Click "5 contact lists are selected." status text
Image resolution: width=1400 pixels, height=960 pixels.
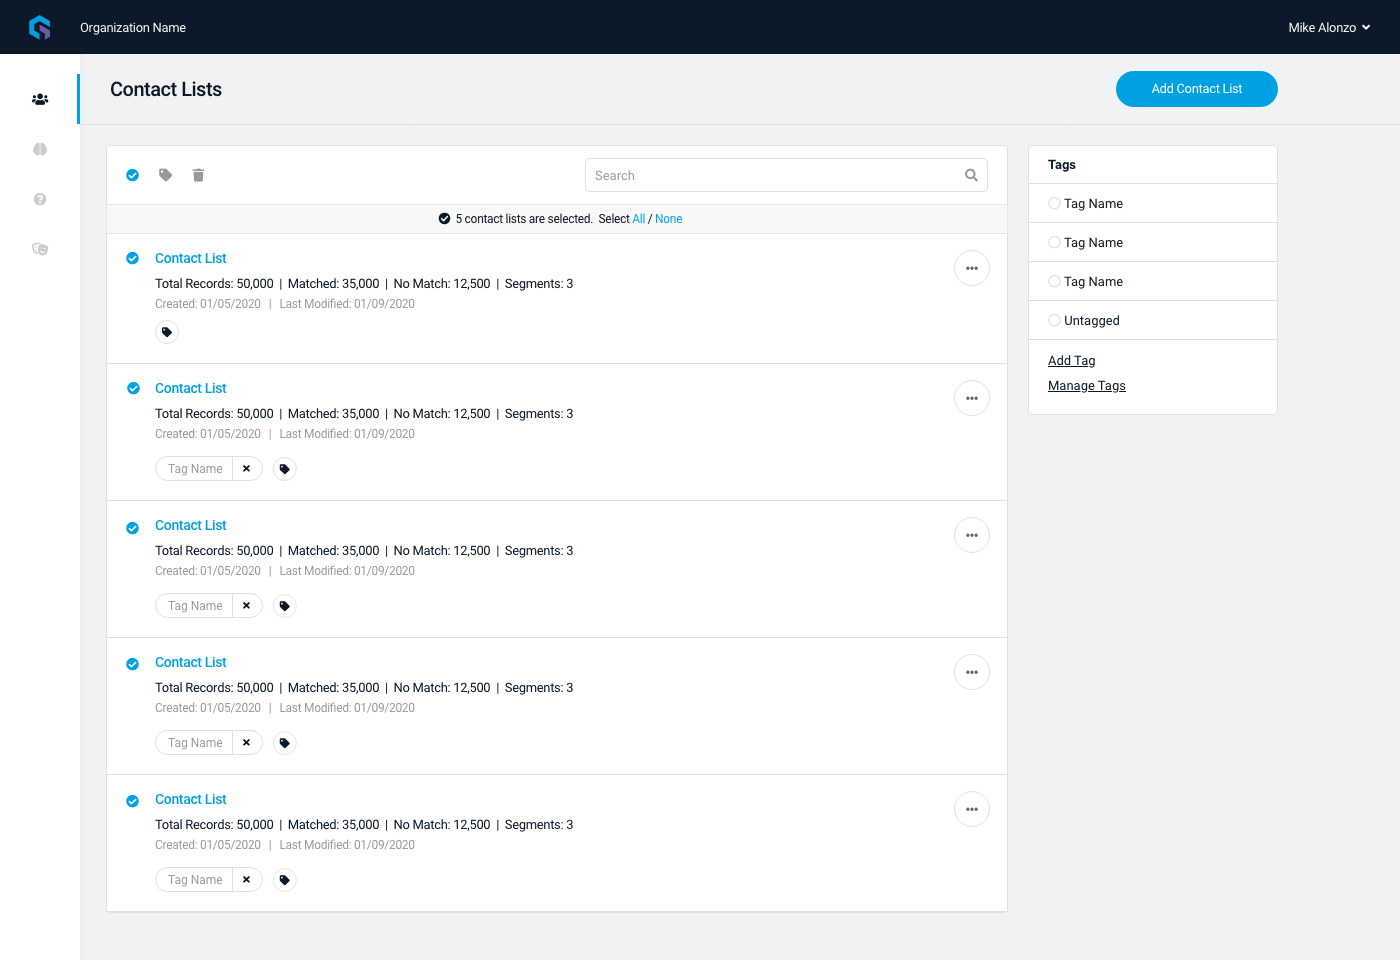click(x=524, y=219)
